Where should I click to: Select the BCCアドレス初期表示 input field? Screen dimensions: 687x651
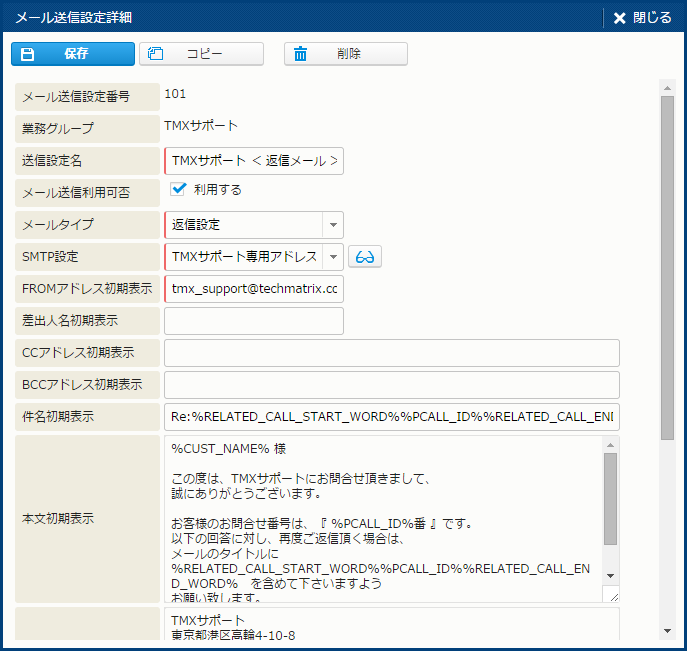pos(391,385)
